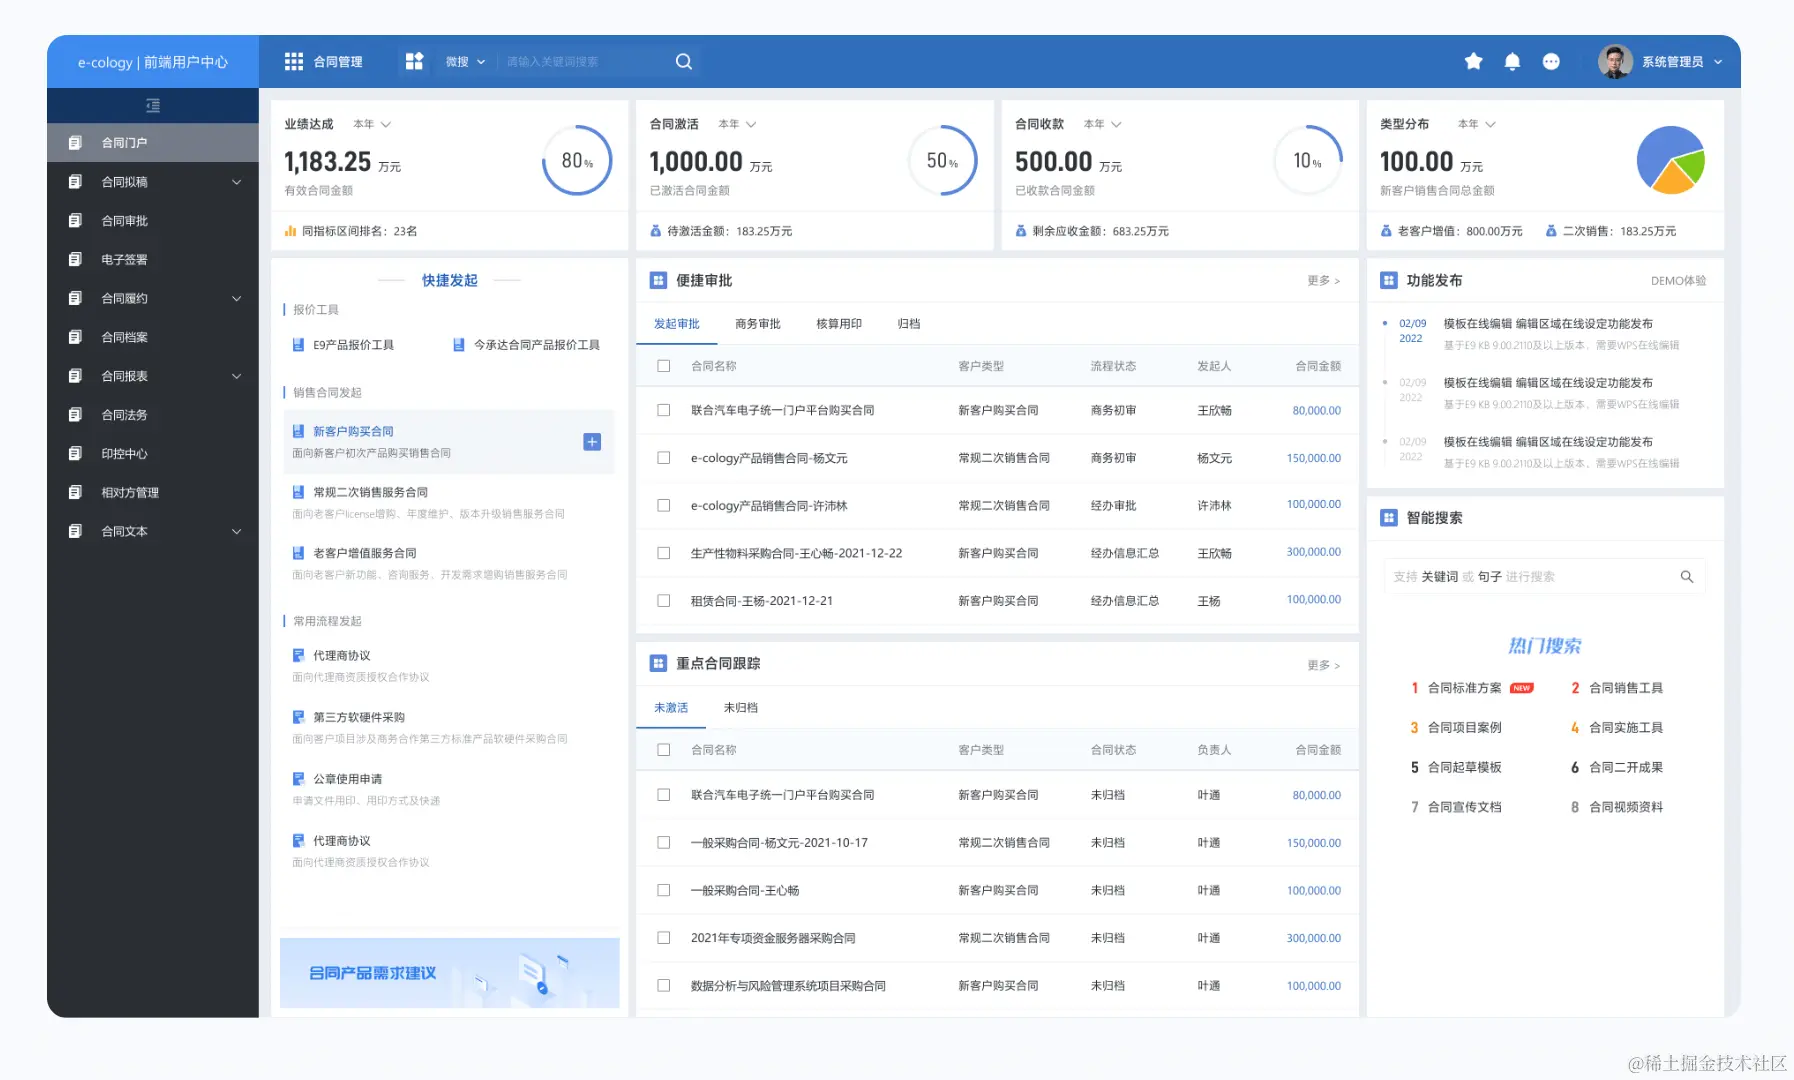Switch to the 商务审批 tab
1794x1080 pixels.
(x=758, y=324)
